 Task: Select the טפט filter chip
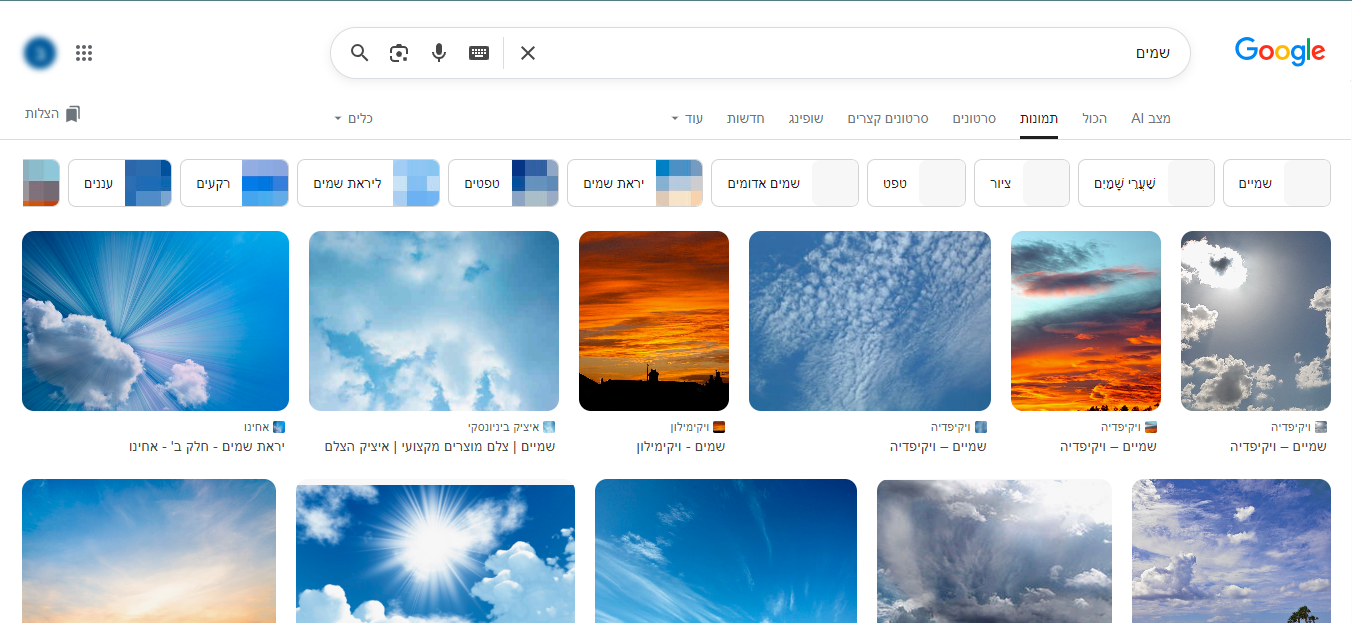coord(916,183)
